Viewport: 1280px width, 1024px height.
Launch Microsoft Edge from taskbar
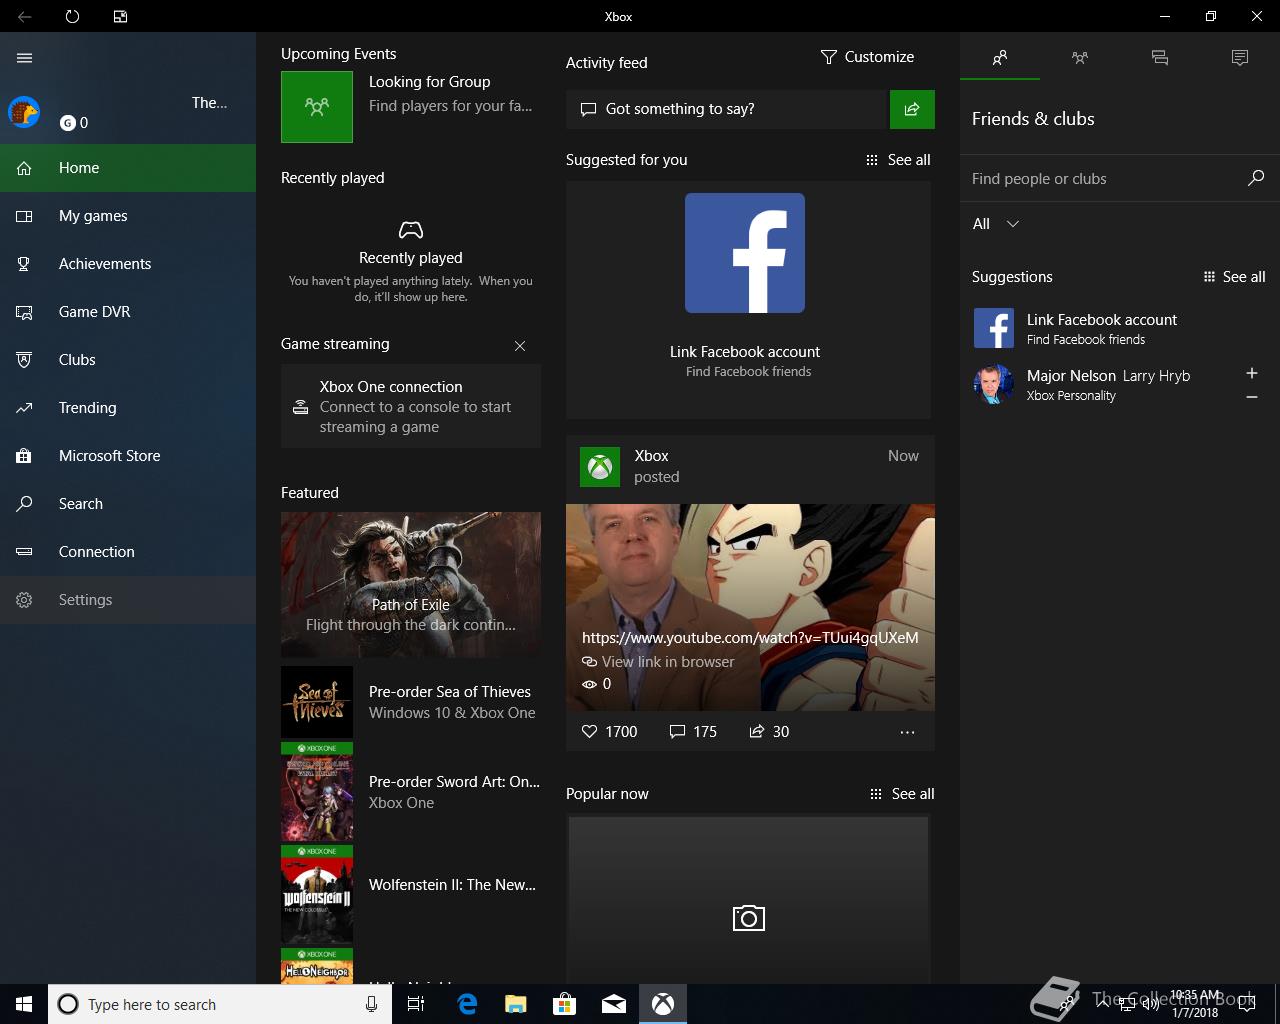467,1004
